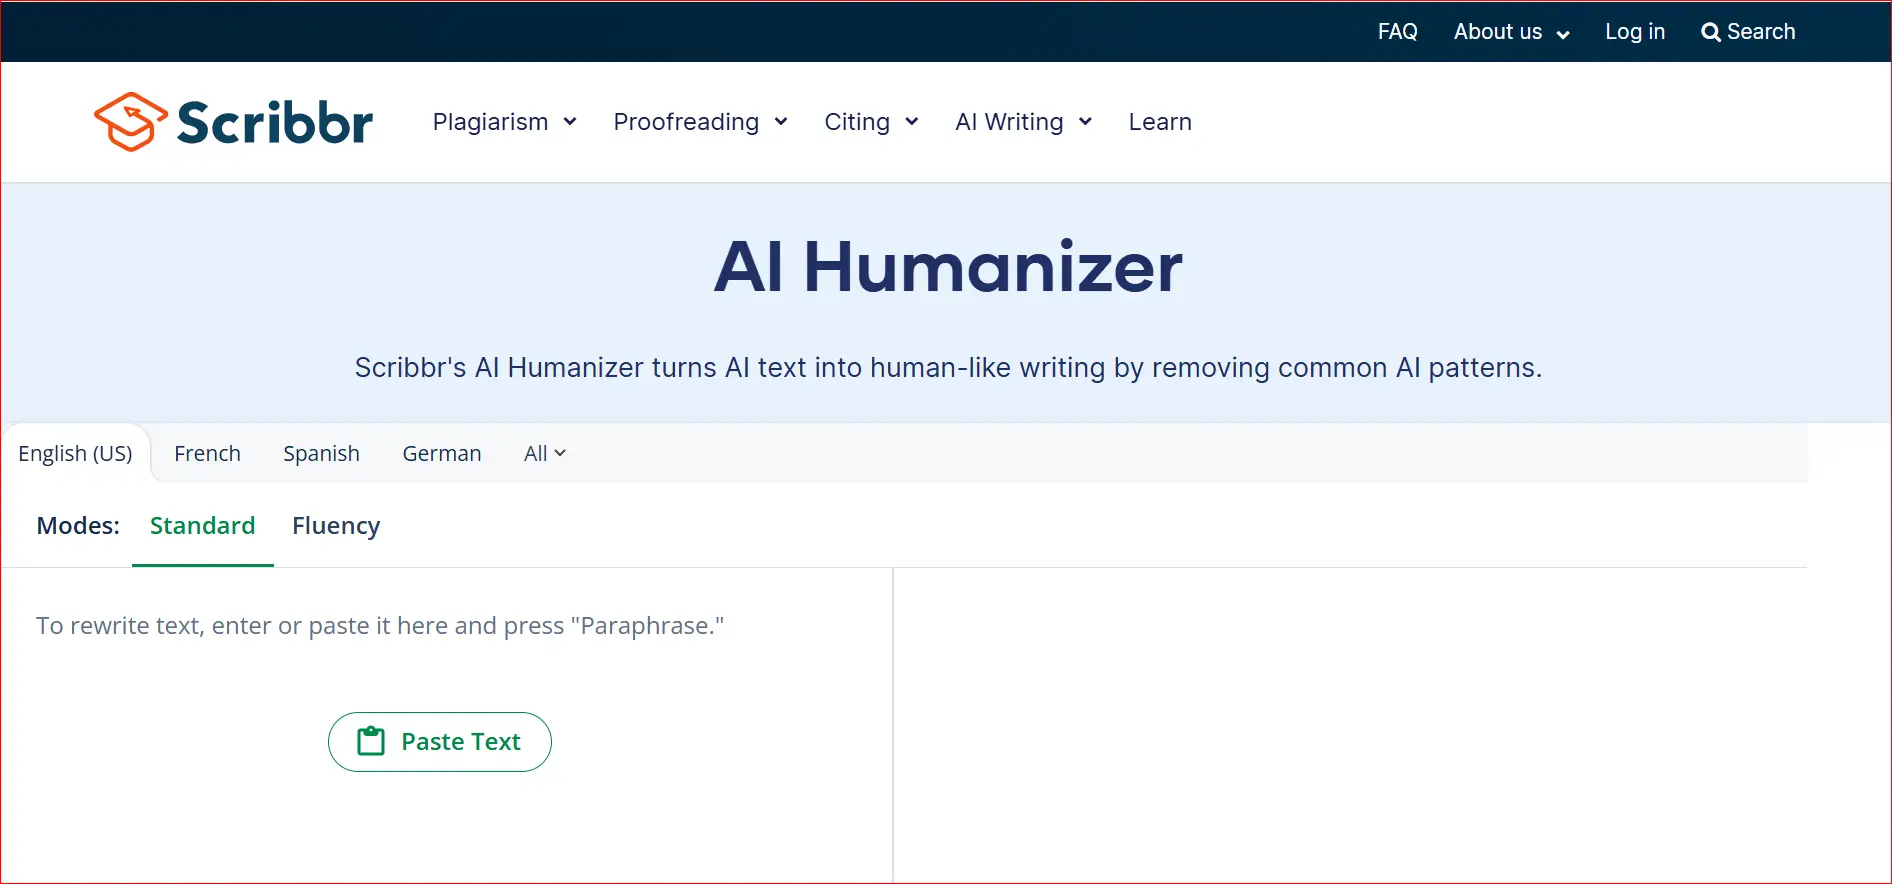Select the Fluency mode tab
The width and height of the screenshot is (1892, 884).
(x=336, y=526)
